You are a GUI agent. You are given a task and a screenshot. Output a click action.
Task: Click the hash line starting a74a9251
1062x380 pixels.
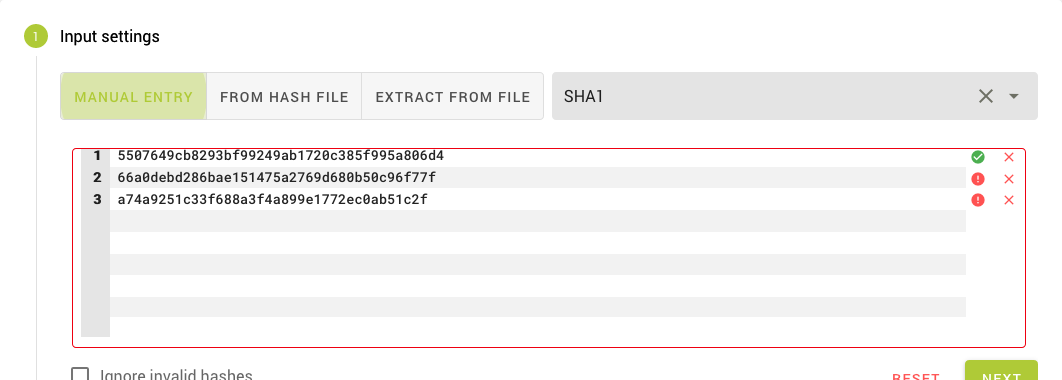click(272, 199)
